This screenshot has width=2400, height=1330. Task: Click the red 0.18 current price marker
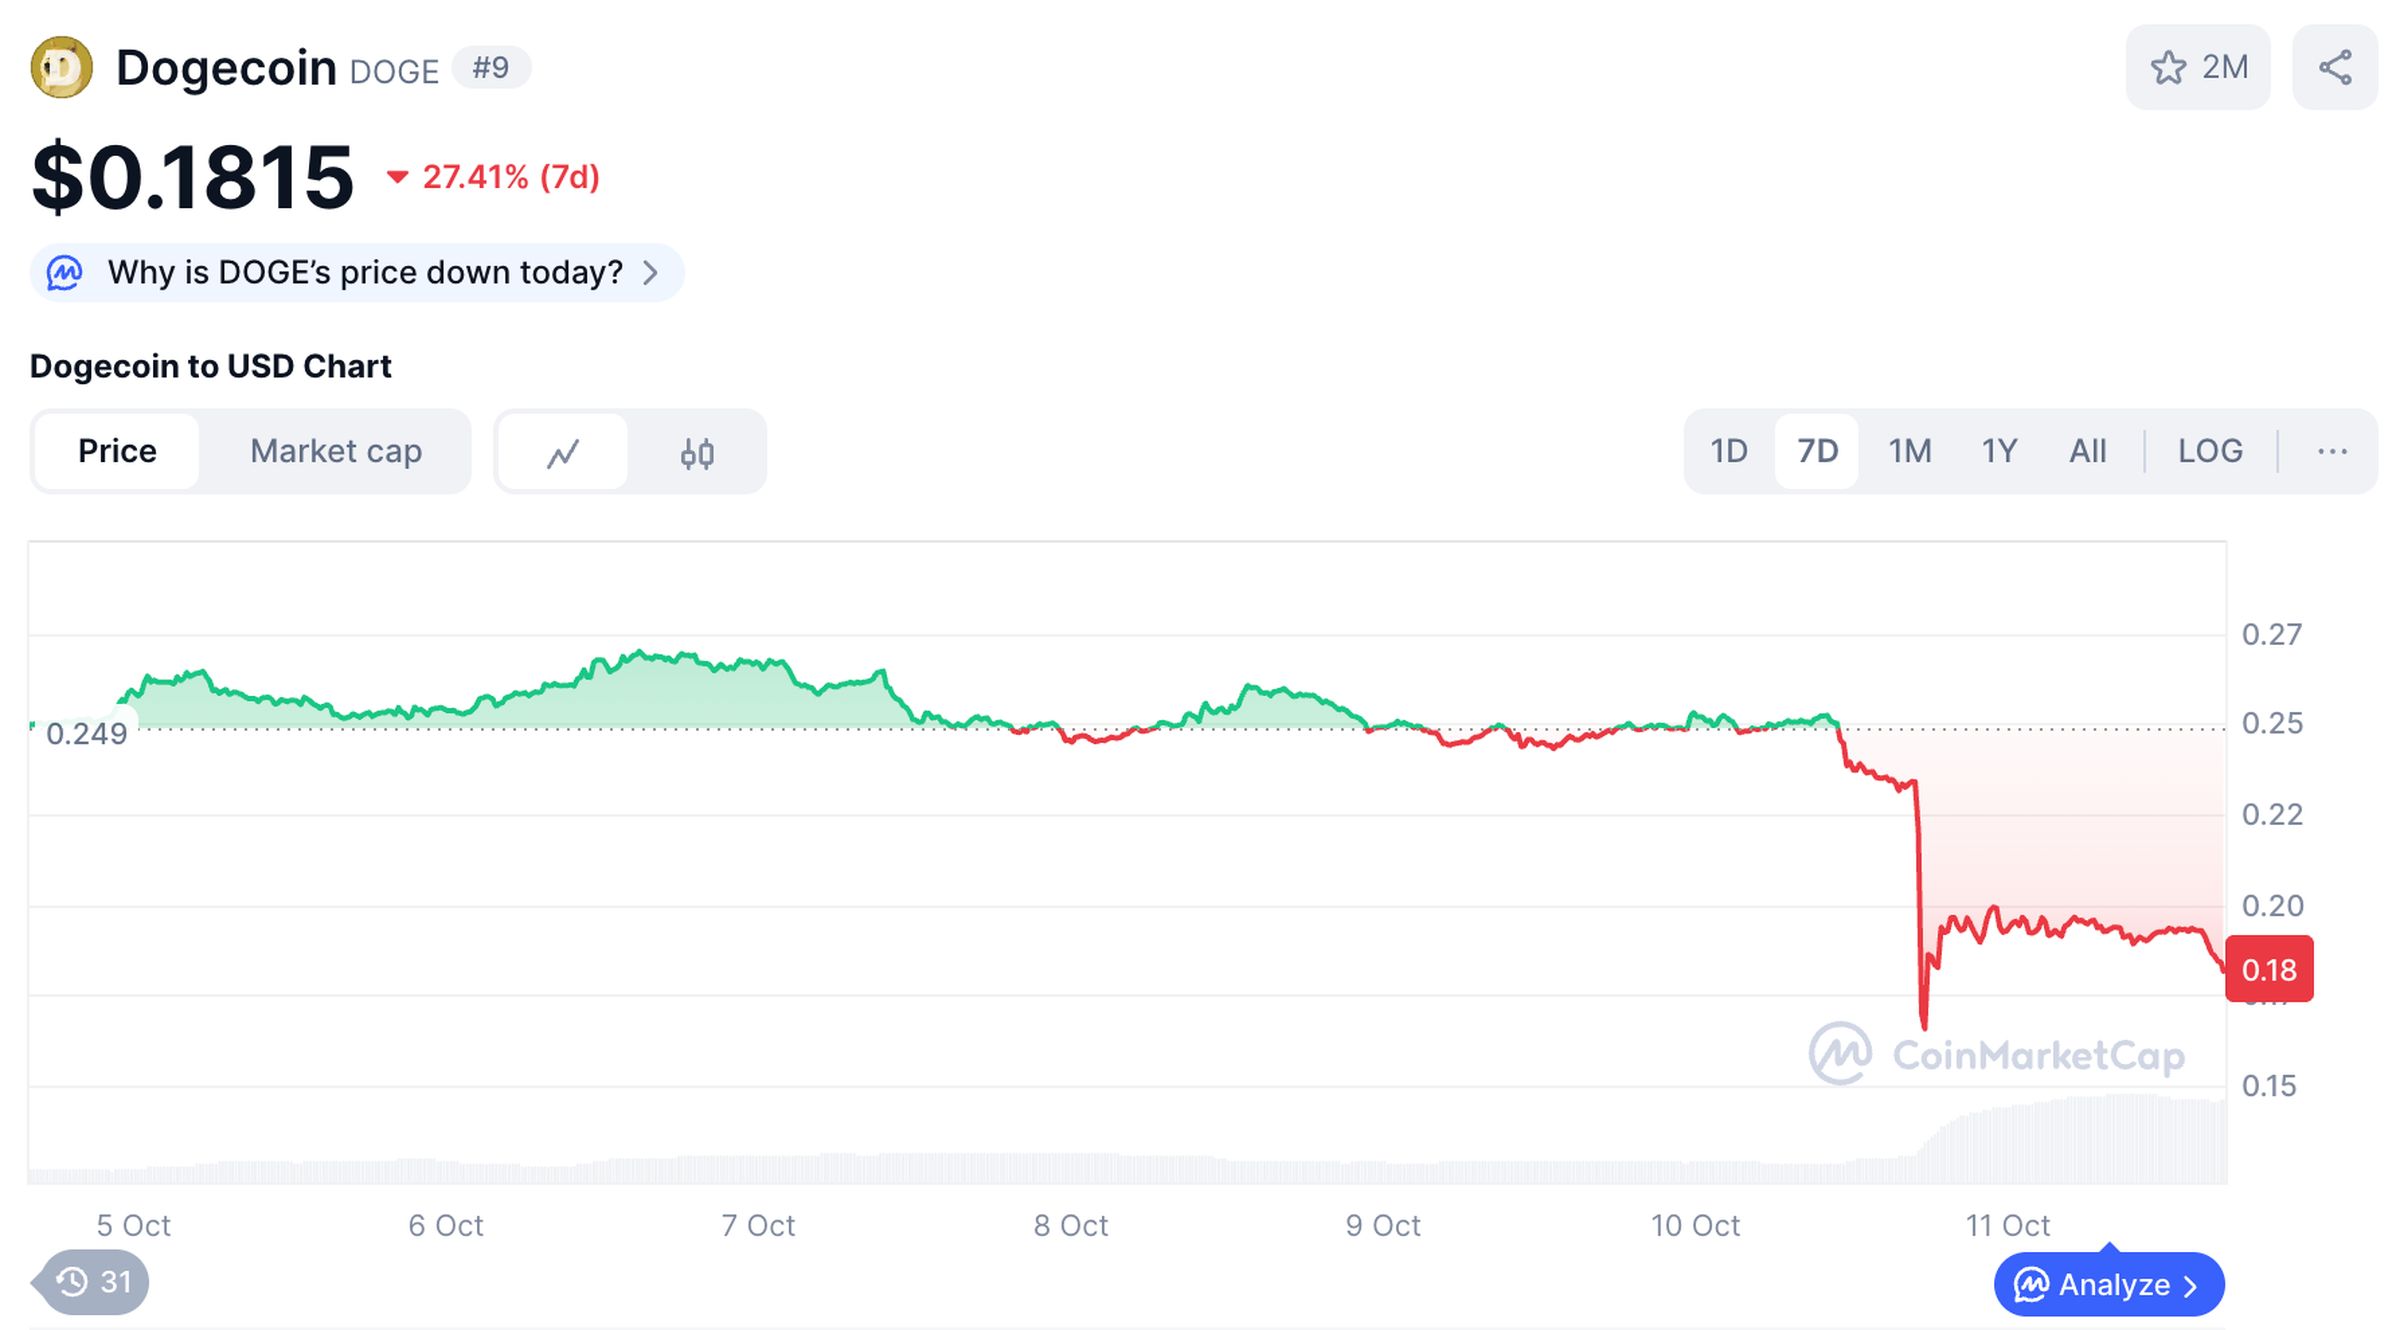coord(2268,969)
